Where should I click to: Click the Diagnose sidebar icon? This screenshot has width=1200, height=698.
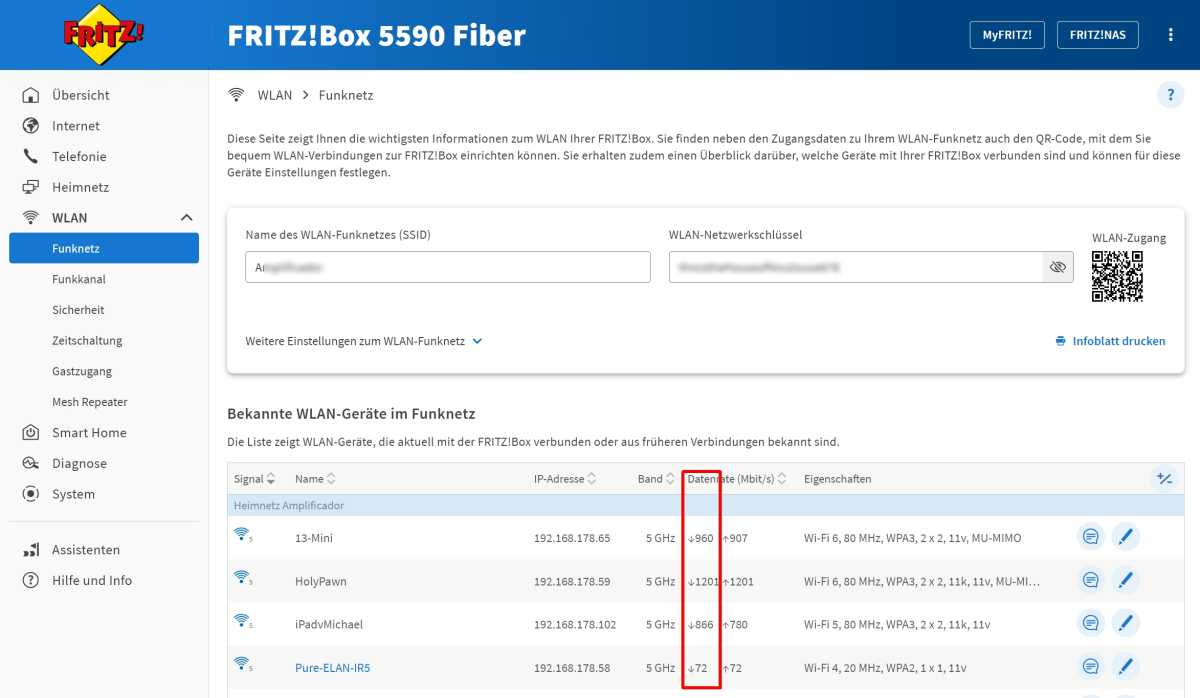click(x=31, y=463)
